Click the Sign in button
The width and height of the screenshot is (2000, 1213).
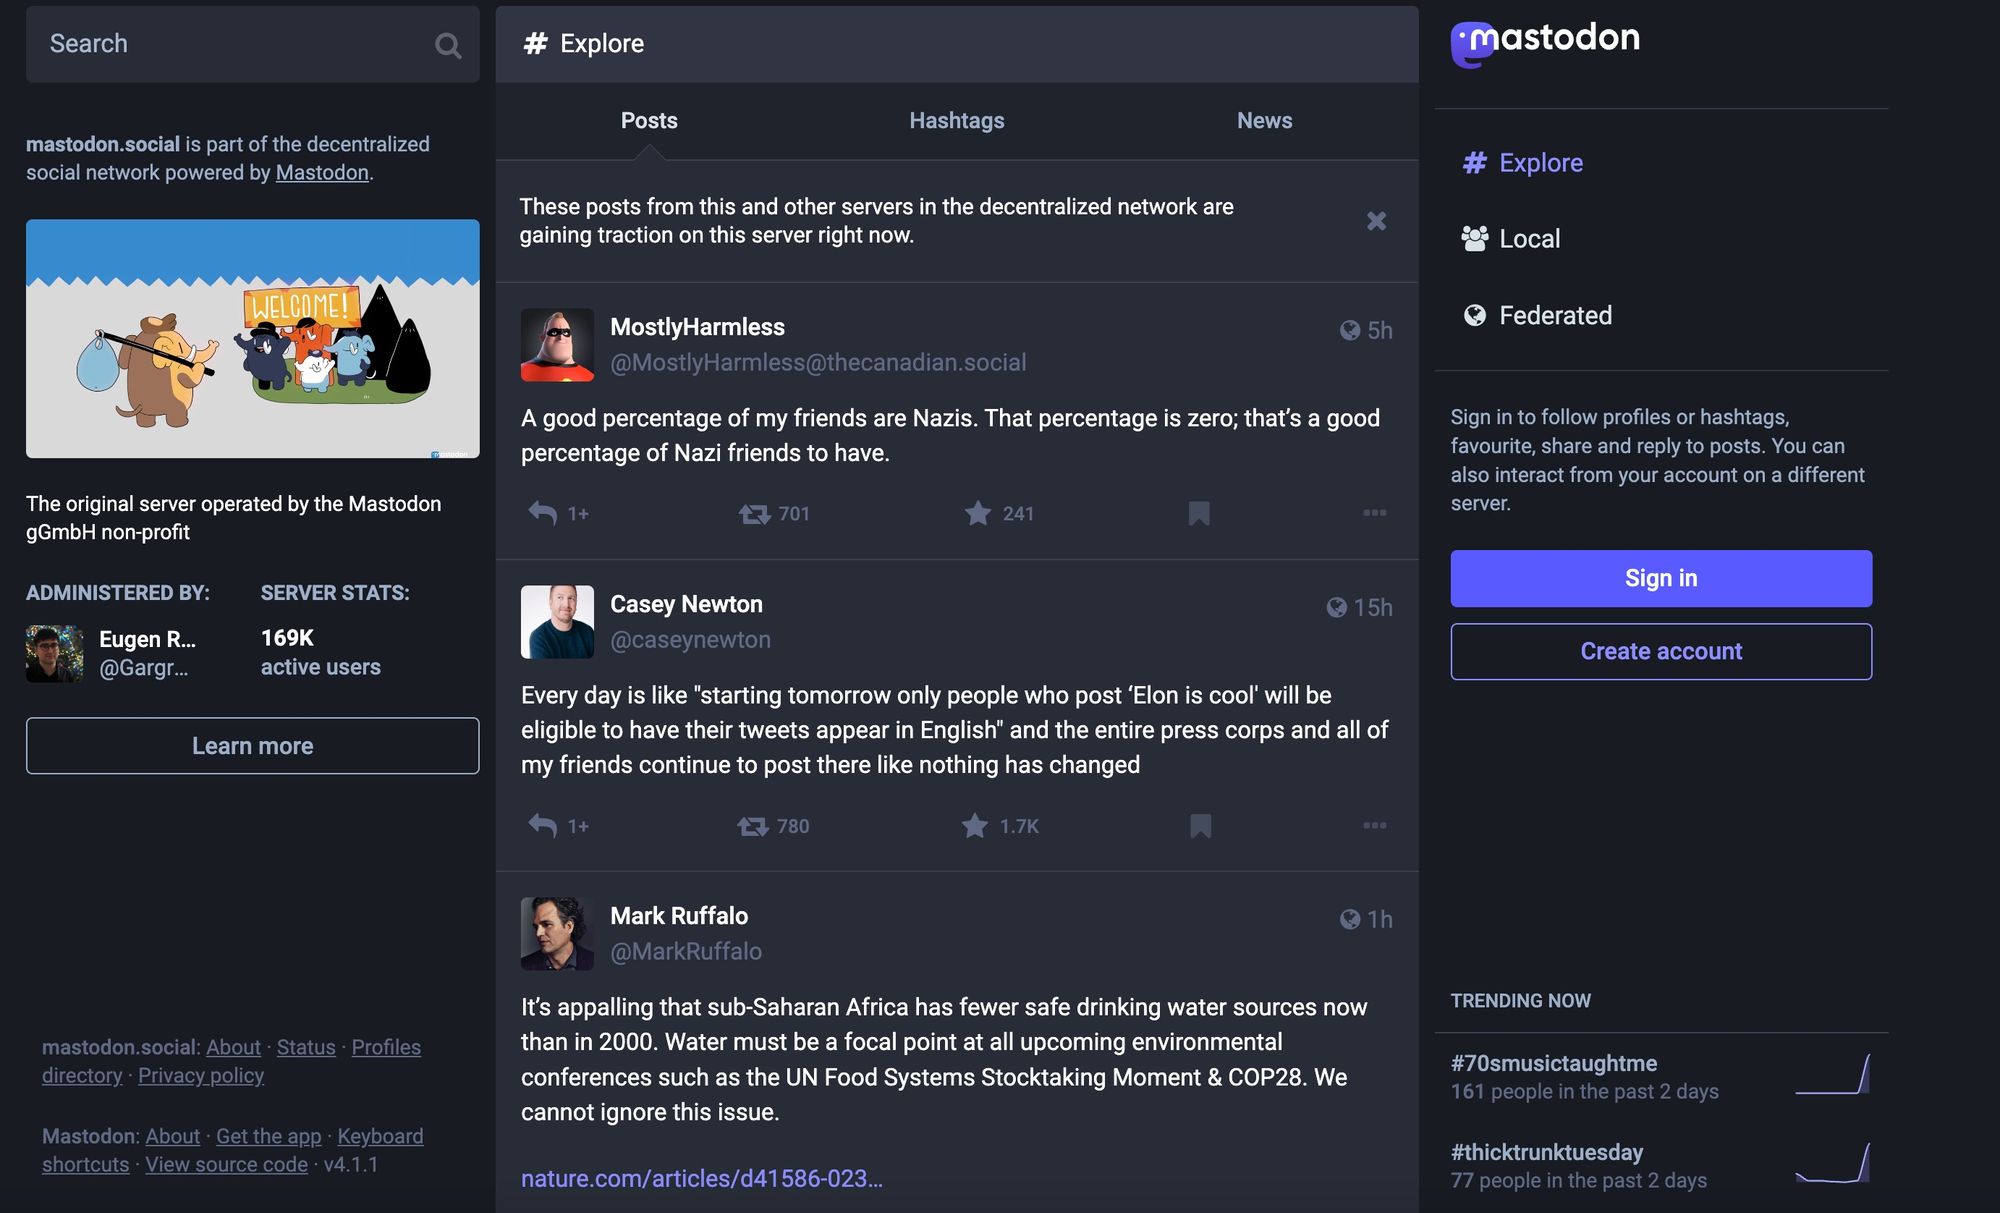1661,578
